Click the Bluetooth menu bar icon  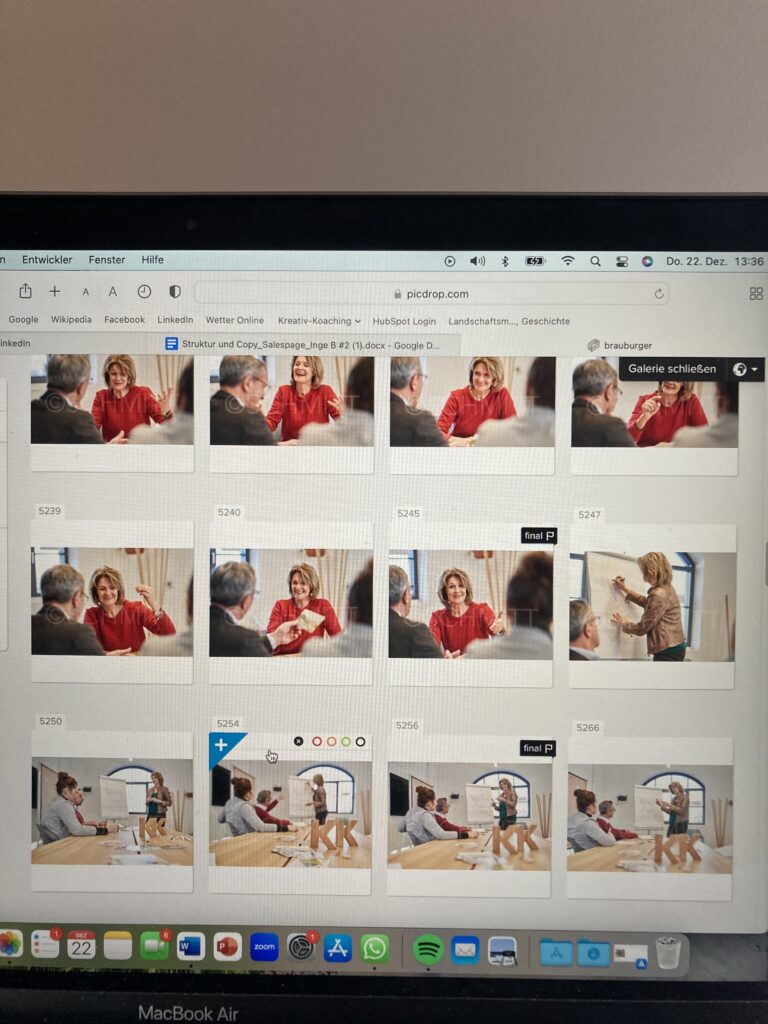click(505, 261)
